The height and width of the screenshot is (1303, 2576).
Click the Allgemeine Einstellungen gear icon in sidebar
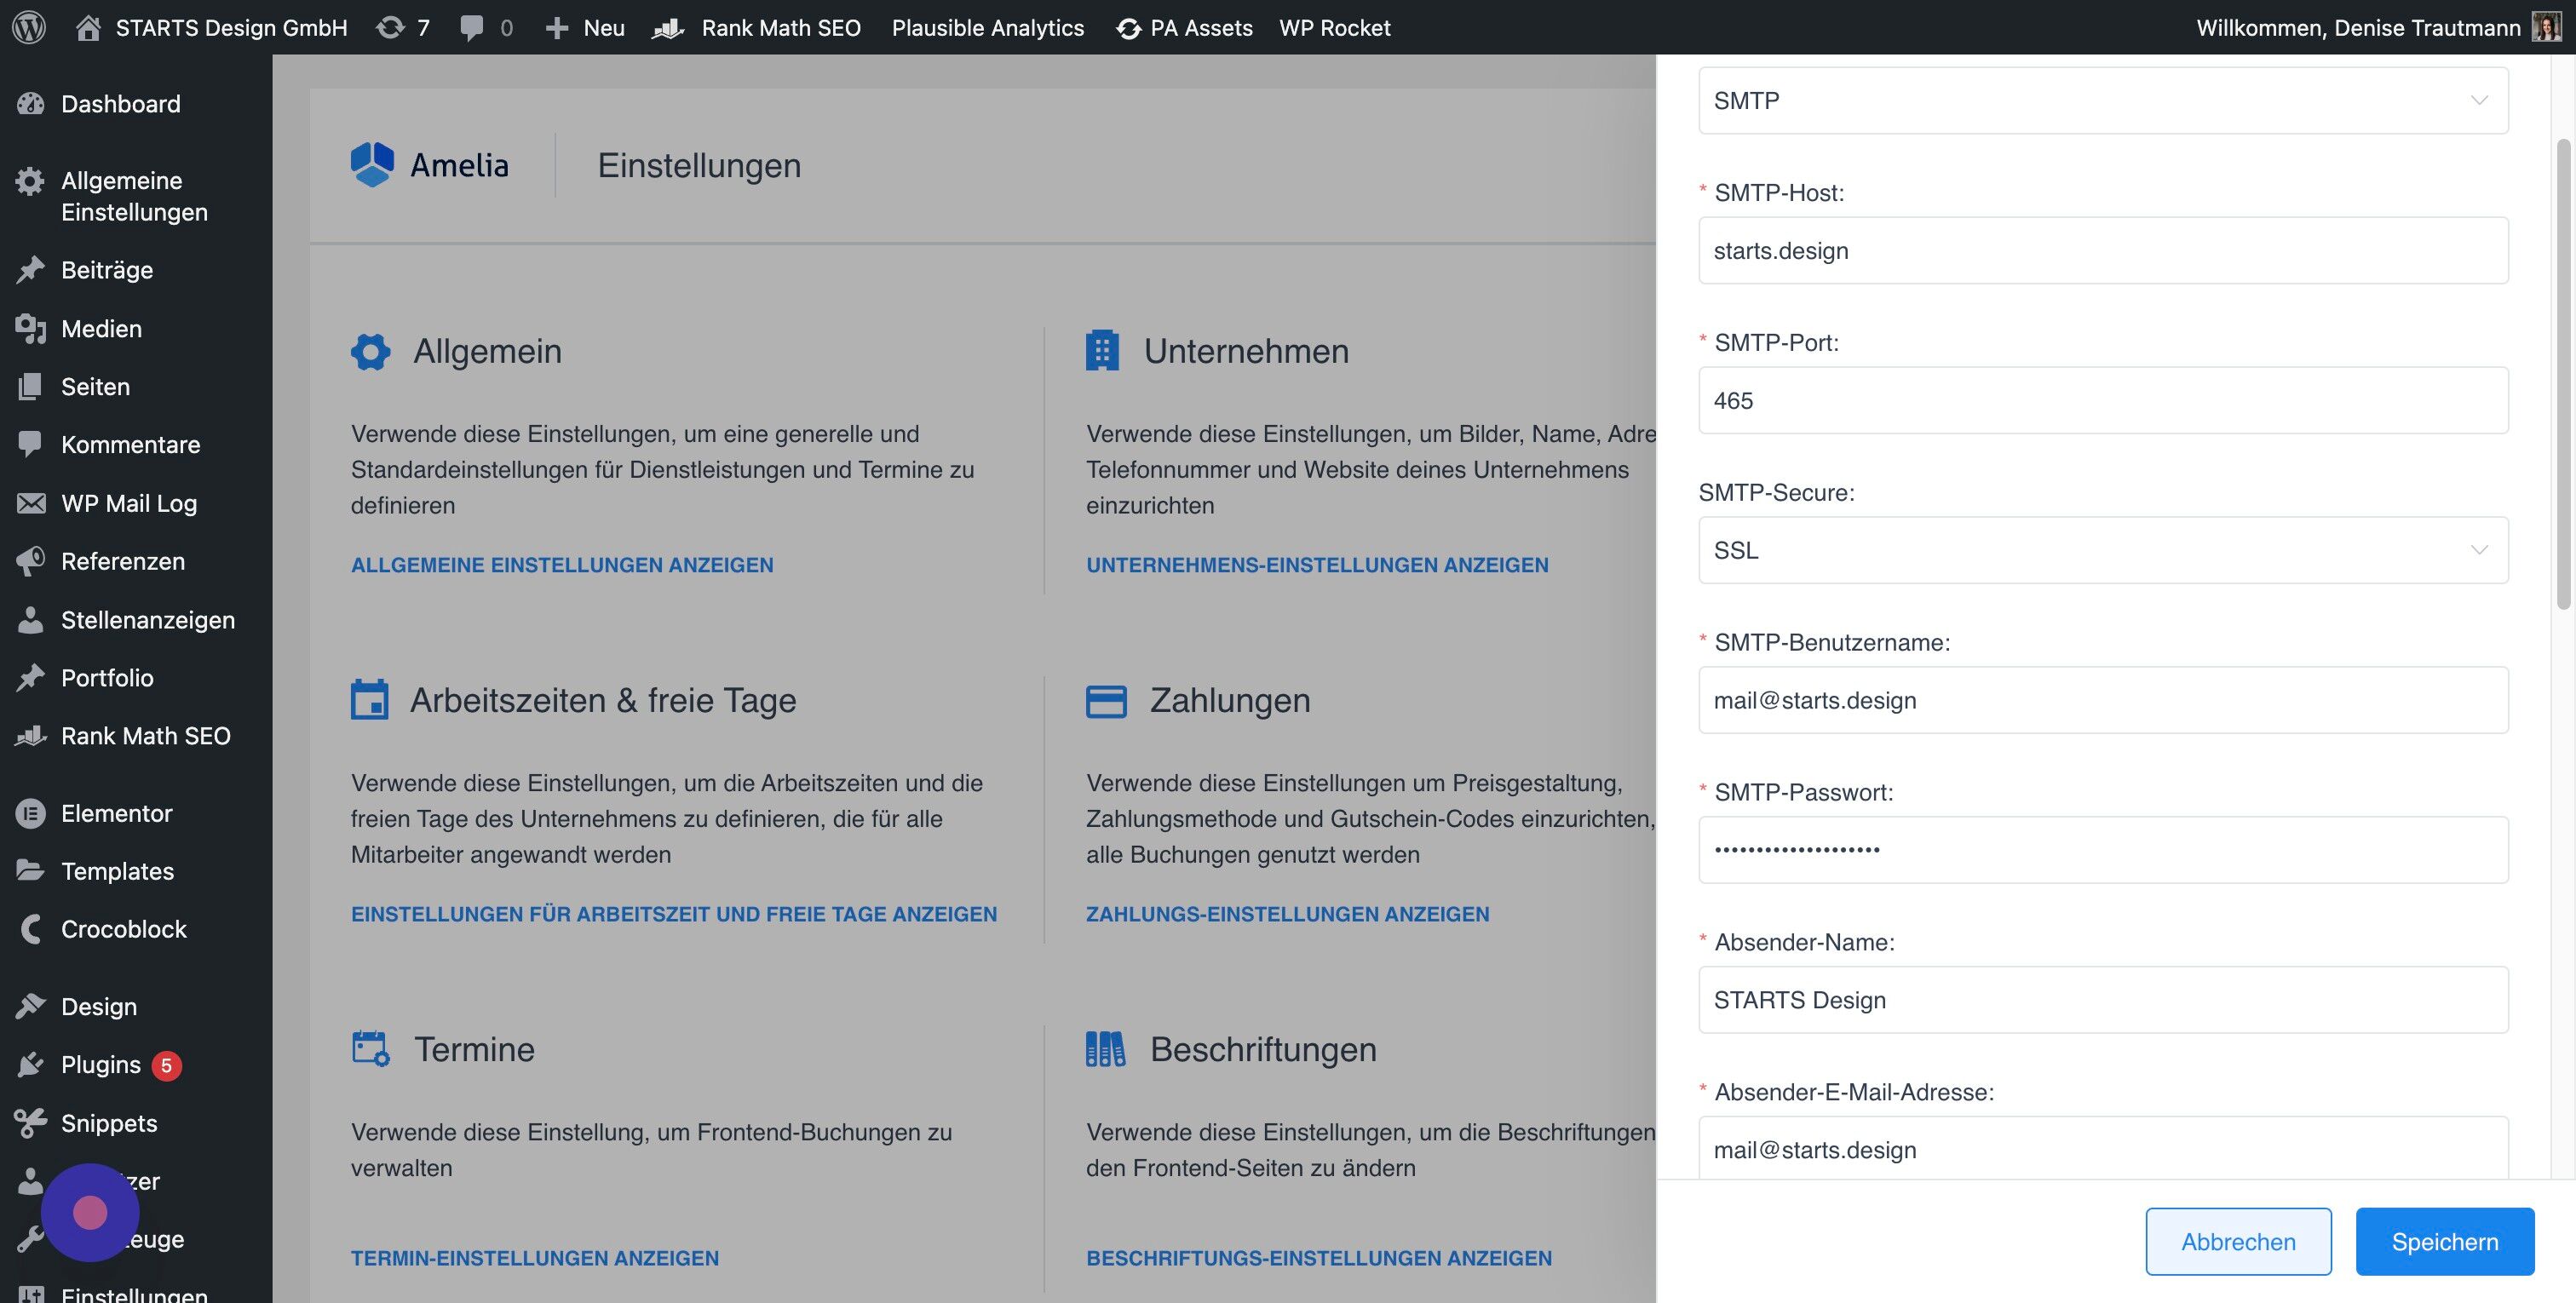[x=31, y=181]
